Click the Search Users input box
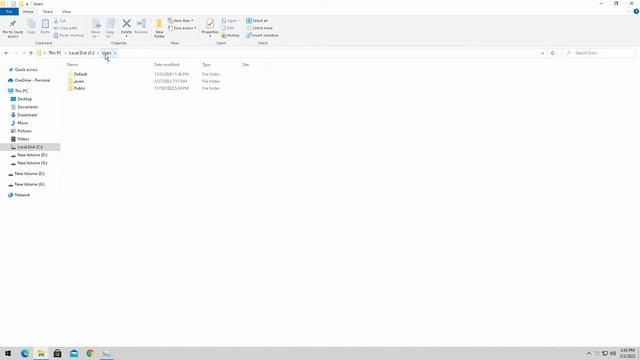 pyautogui.click(x=599, y=53)
